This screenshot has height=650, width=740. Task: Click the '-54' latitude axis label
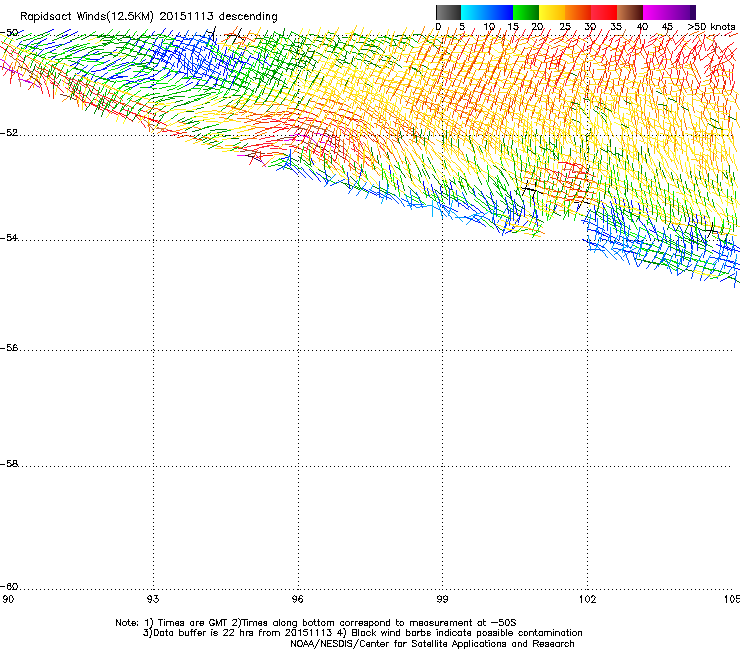[9, 238]
